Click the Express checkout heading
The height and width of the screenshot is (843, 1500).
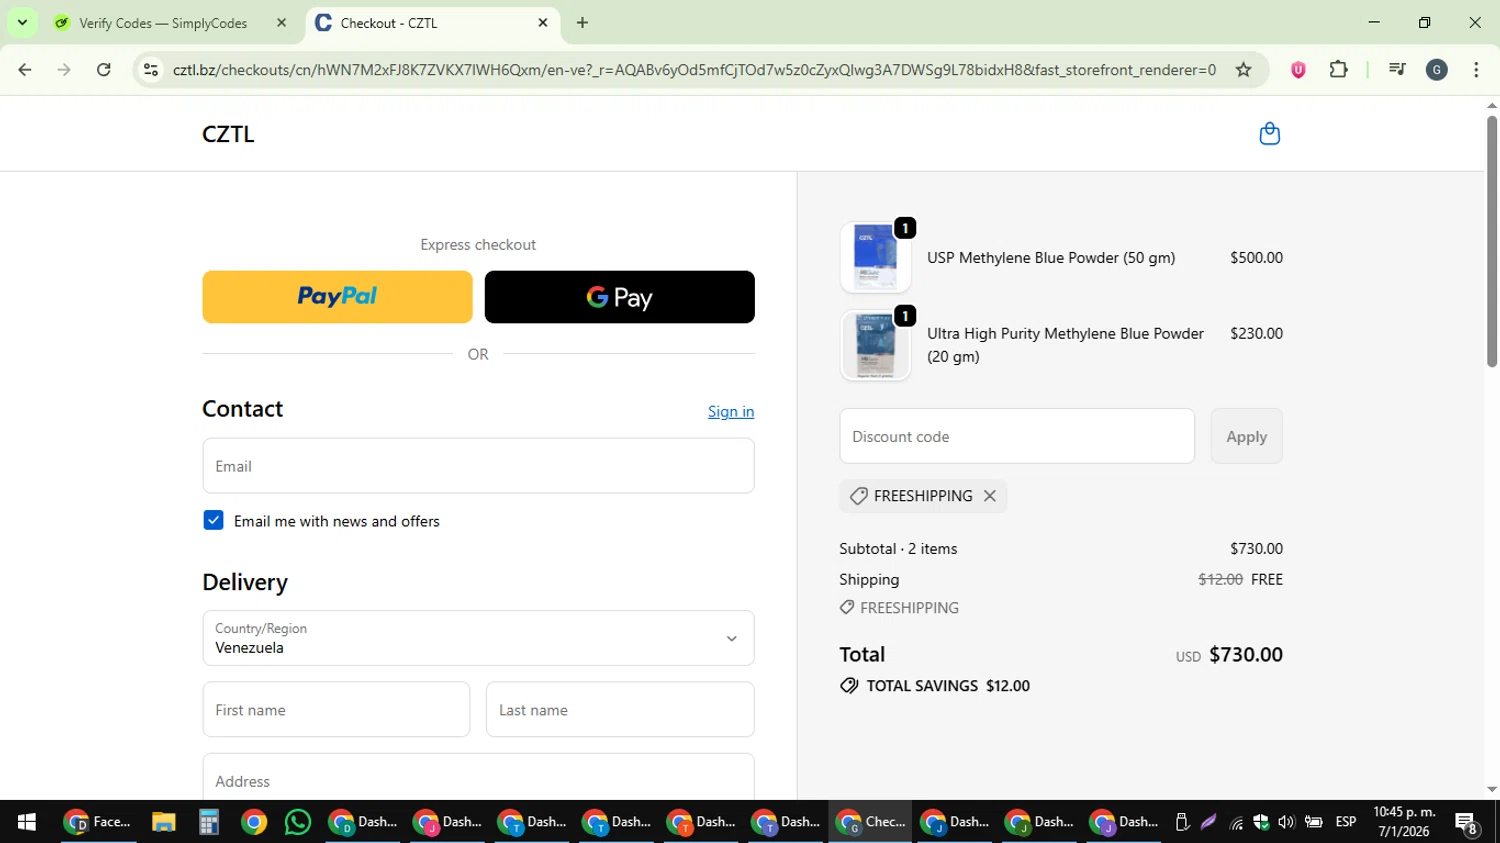point(478,245)
